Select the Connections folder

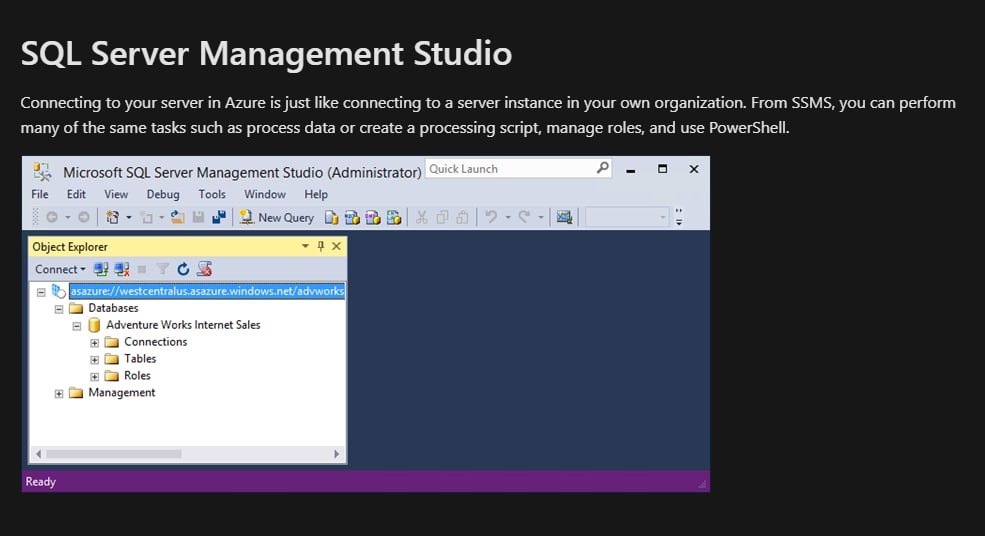click(x=155, y=342)
